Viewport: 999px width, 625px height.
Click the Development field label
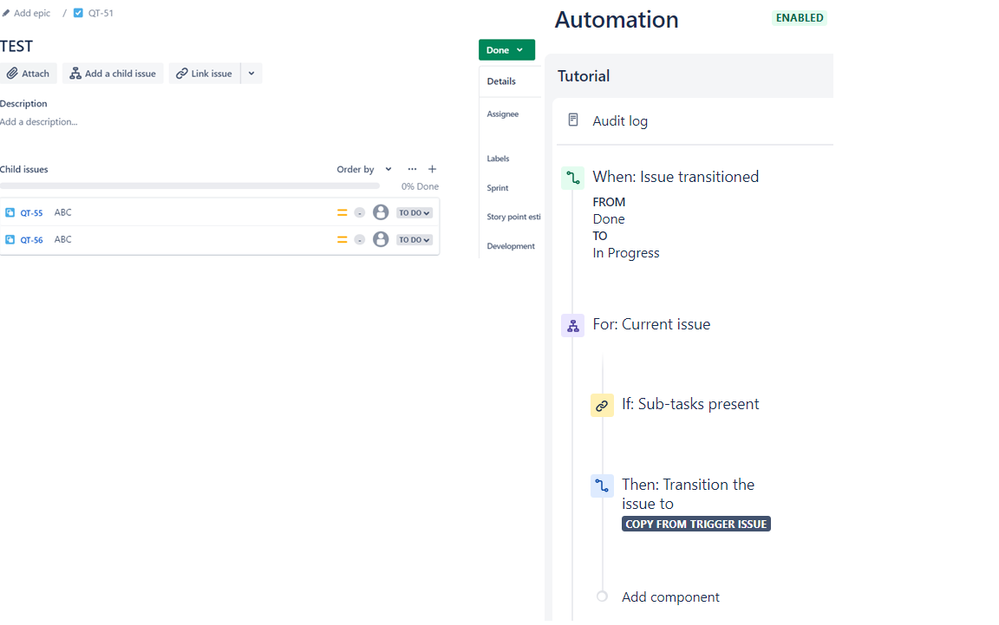coord(511,246)
